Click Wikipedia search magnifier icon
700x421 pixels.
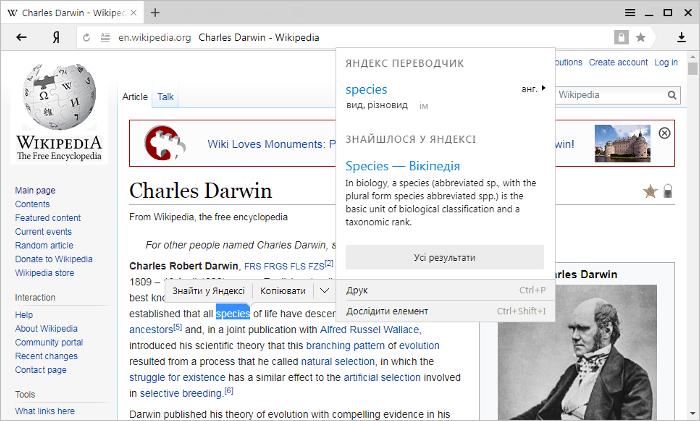(x=672, y=95)
